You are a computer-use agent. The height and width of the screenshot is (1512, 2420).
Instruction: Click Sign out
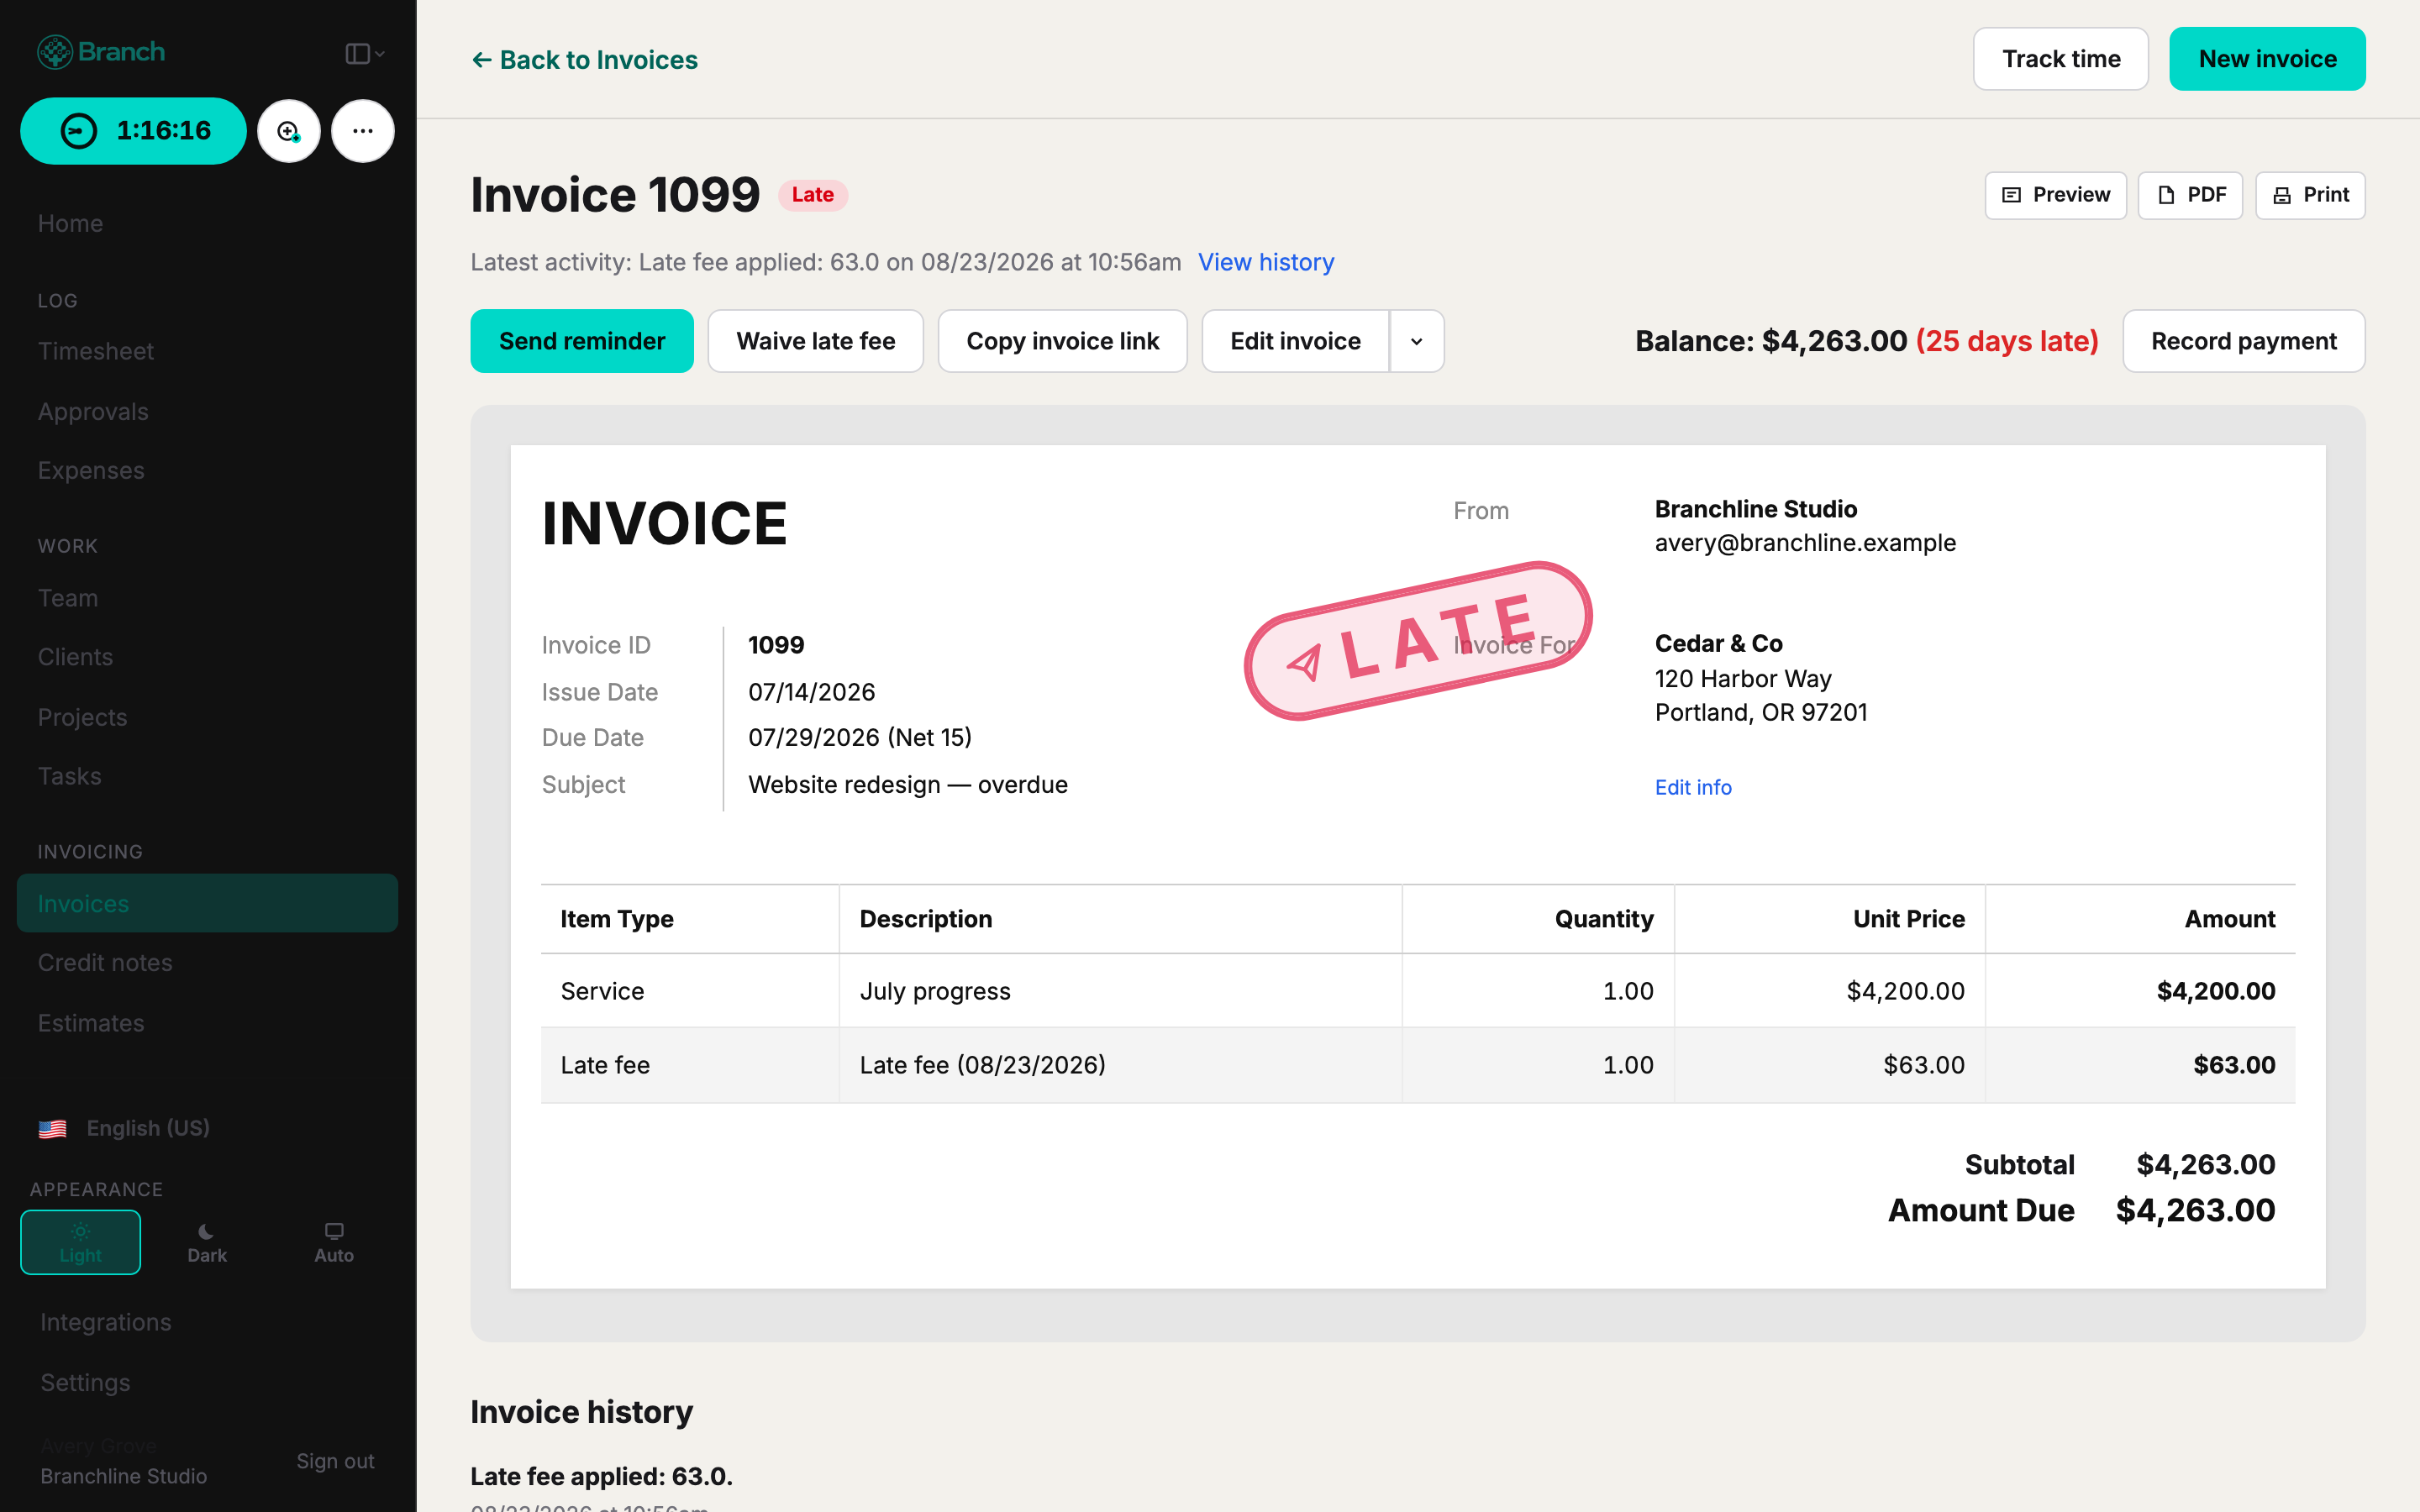click(335, 1461)
